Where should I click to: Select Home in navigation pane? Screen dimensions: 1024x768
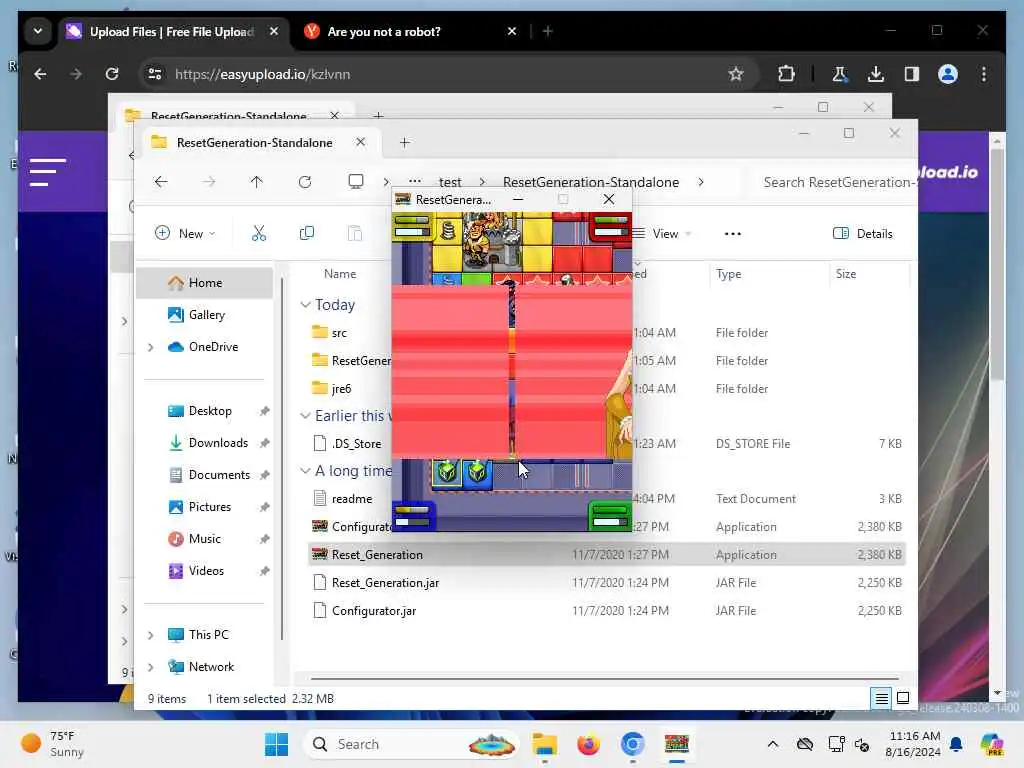tap(204, 283)
